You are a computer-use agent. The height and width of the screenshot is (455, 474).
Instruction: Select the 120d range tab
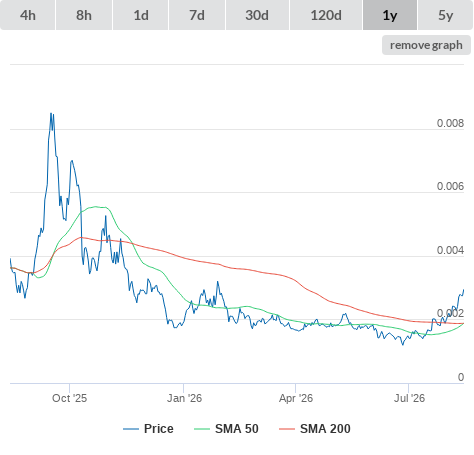(x=326, y=15)
